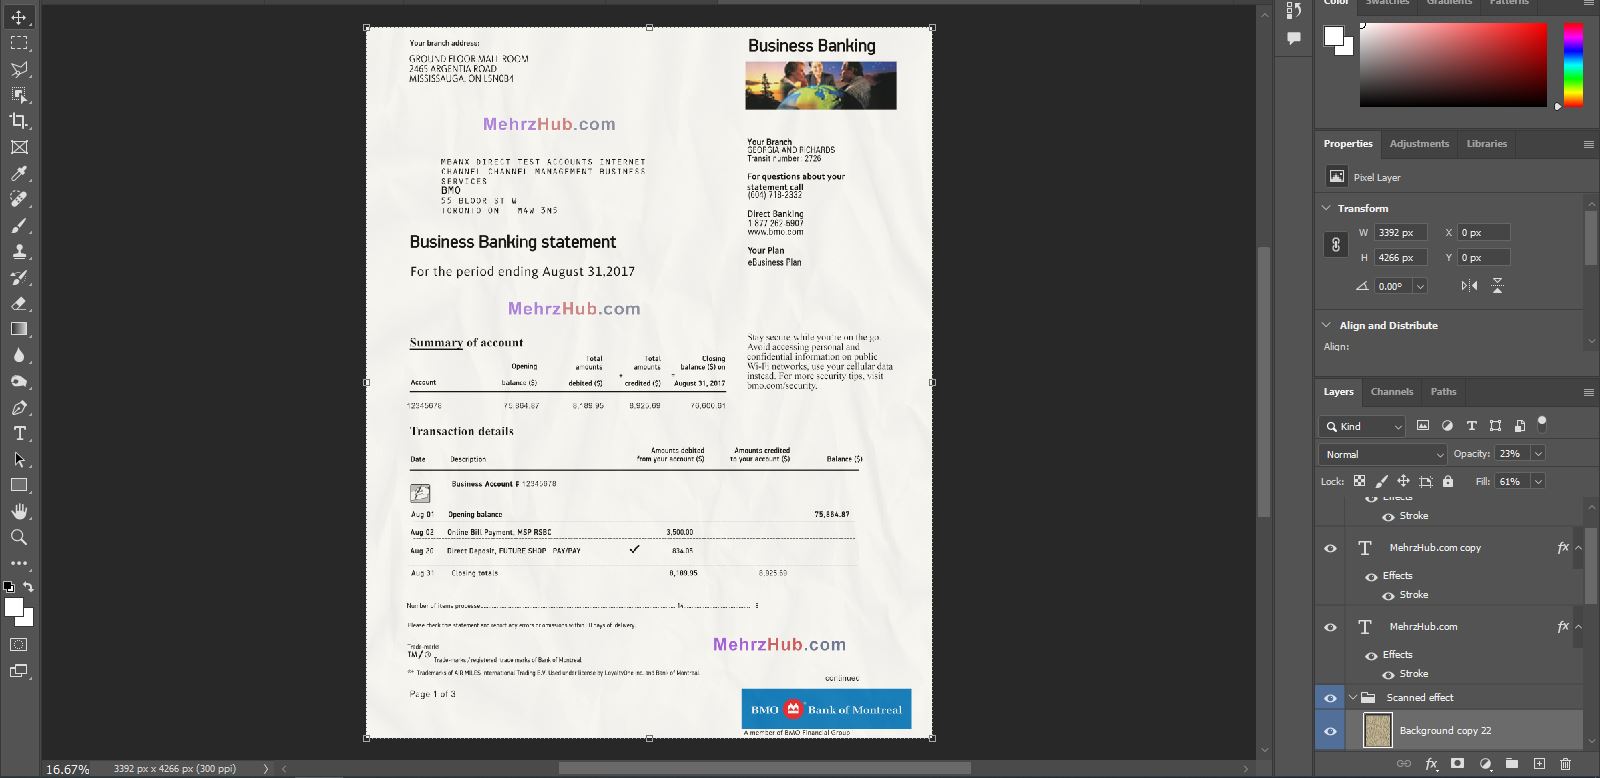The image size is (1600, 778).
Task: Toggle layer filtering on or off
Action: (1542, 423)
